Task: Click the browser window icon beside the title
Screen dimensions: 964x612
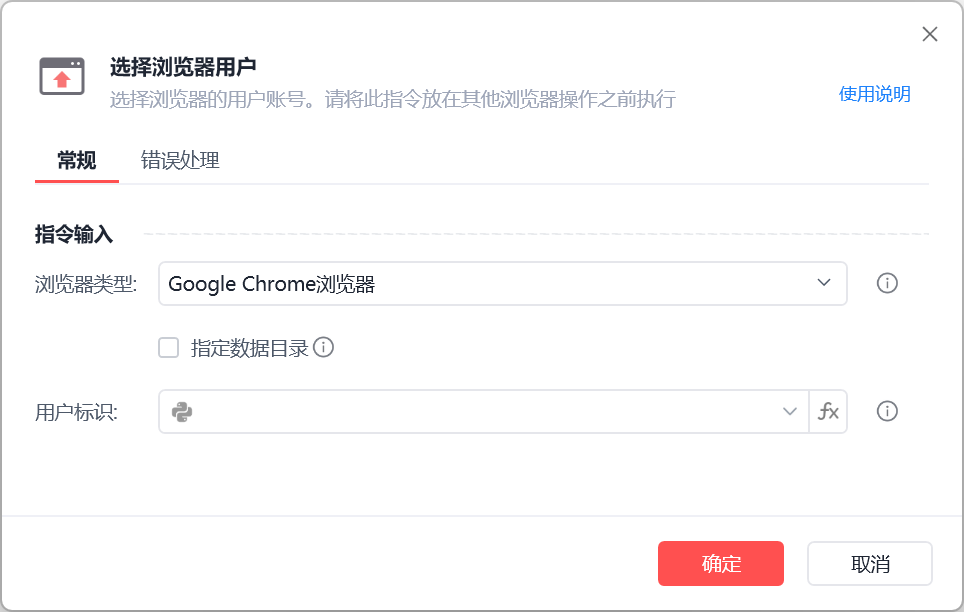Action: coord(62,76)
